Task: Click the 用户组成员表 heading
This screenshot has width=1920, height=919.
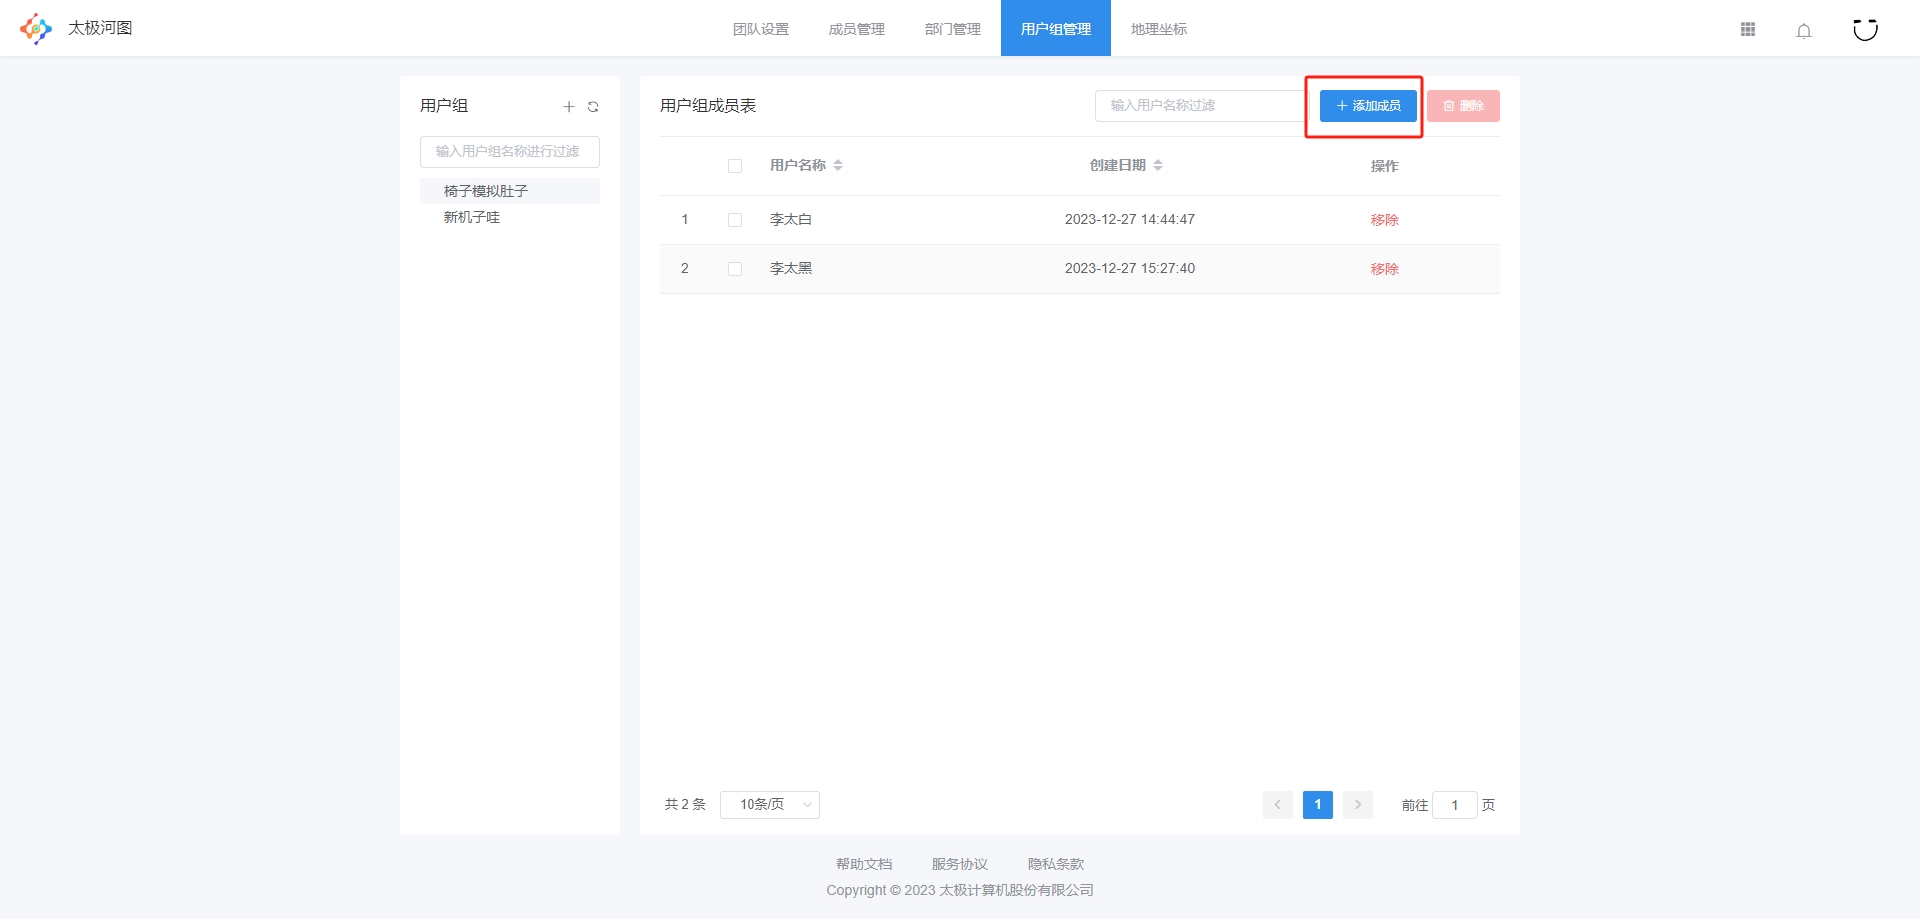Action: (708, 106)
